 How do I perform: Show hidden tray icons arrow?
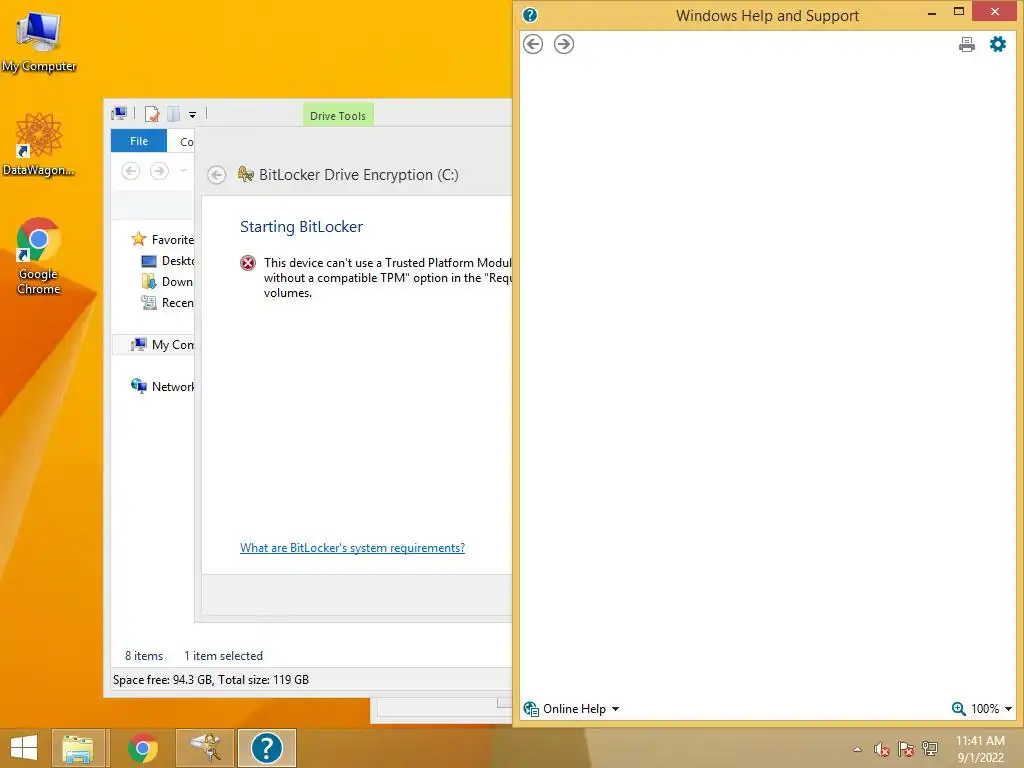857,749
